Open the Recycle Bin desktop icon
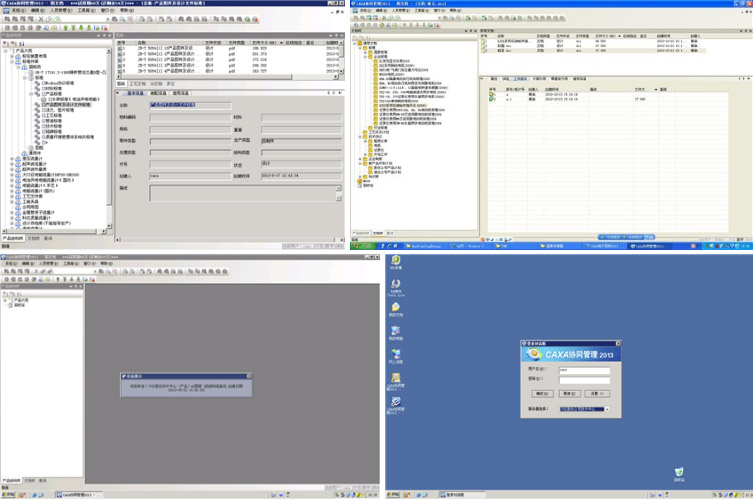Image resolution: width=753 pixels, height=500 pixels. click(x=679, y=471)
